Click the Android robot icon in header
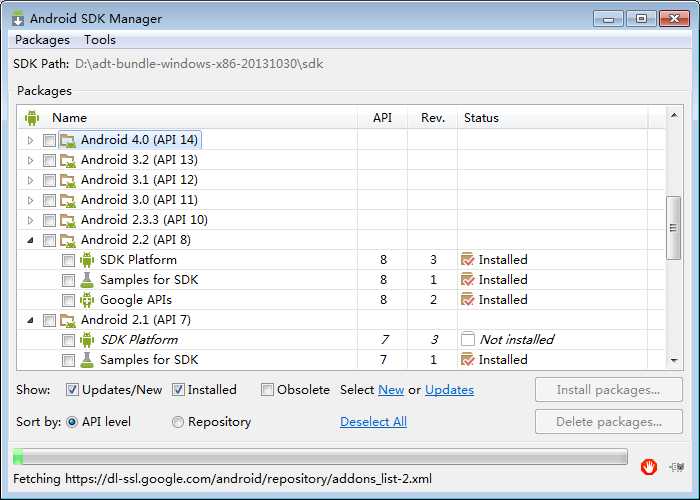This screenshot has height=500, width=700. (x=32, y=118)
